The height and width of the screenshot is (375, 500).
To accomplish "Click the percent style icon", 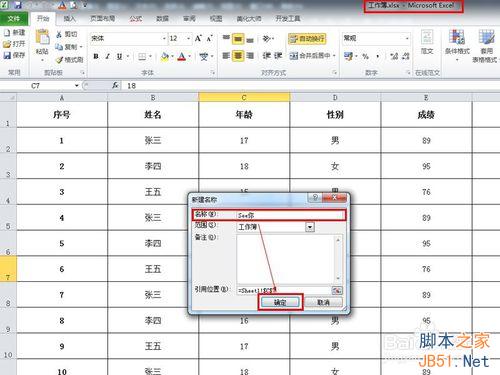I will [x=366, y=56].
